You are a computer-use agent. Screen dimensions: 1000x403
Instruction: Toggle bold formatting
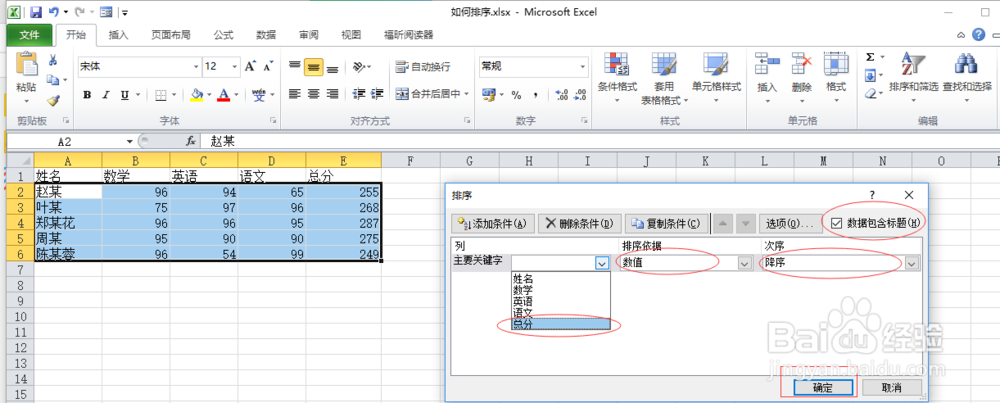pyautogui.click(x=87, y=95)
